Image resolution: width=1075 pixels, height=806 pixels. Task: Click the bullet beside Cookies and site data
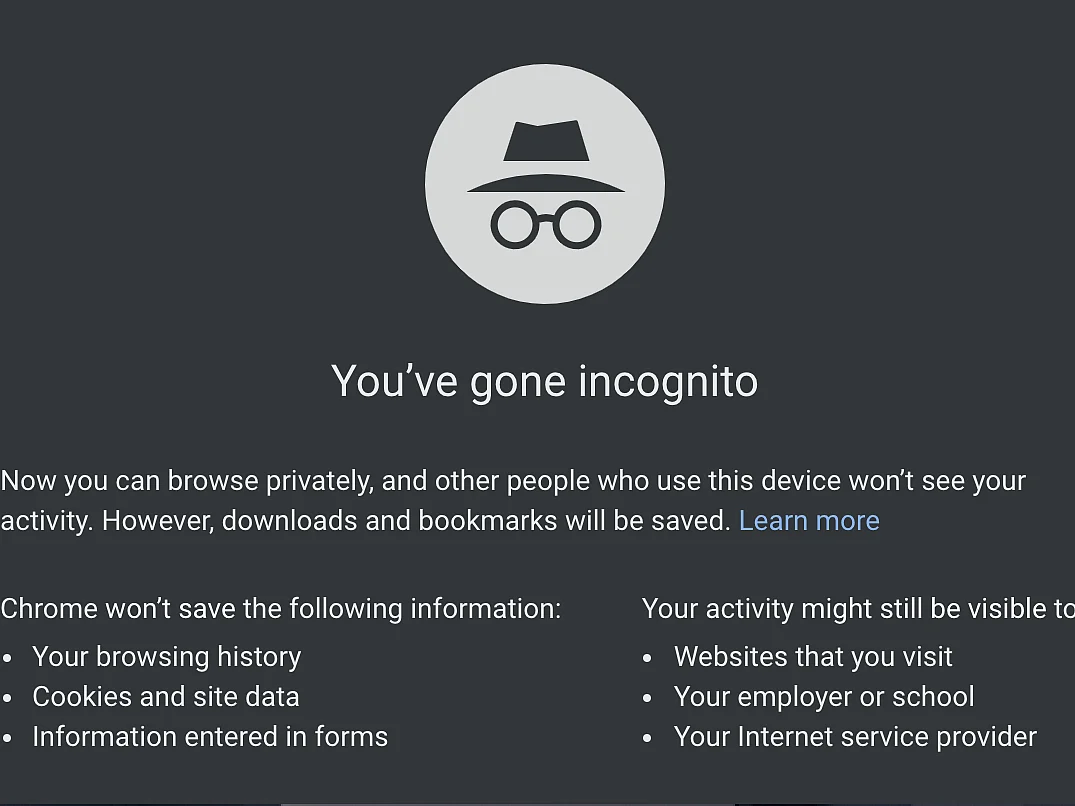coord(8,698)
